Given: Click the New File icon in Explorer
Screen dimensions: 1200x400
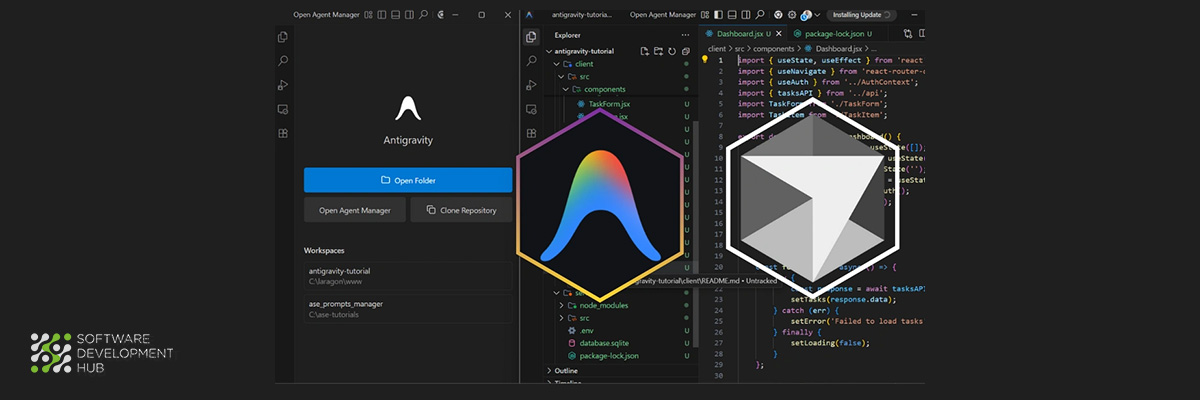Looking at the screenshot, I should pos(645,51).
